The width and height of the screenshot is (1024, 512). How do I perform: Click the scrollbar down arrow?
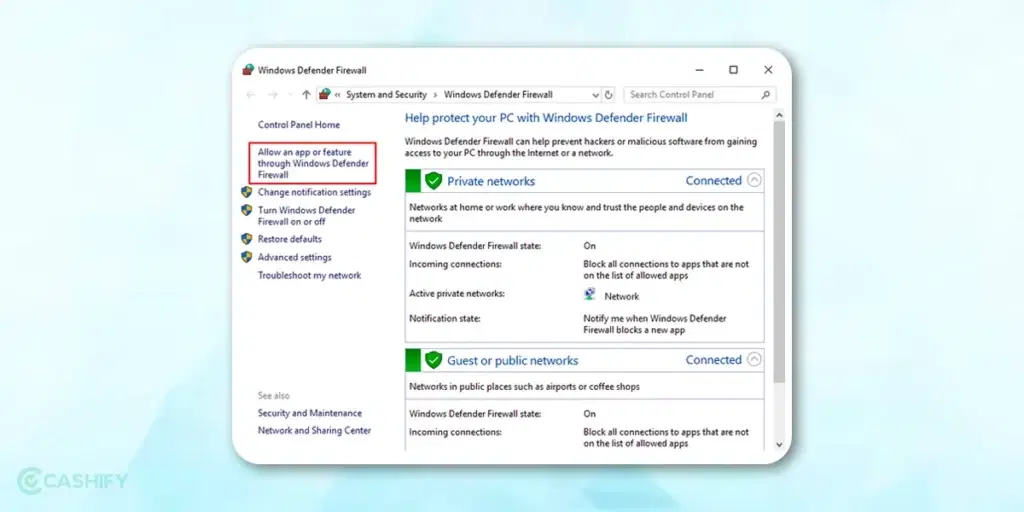tap(778, 444)
